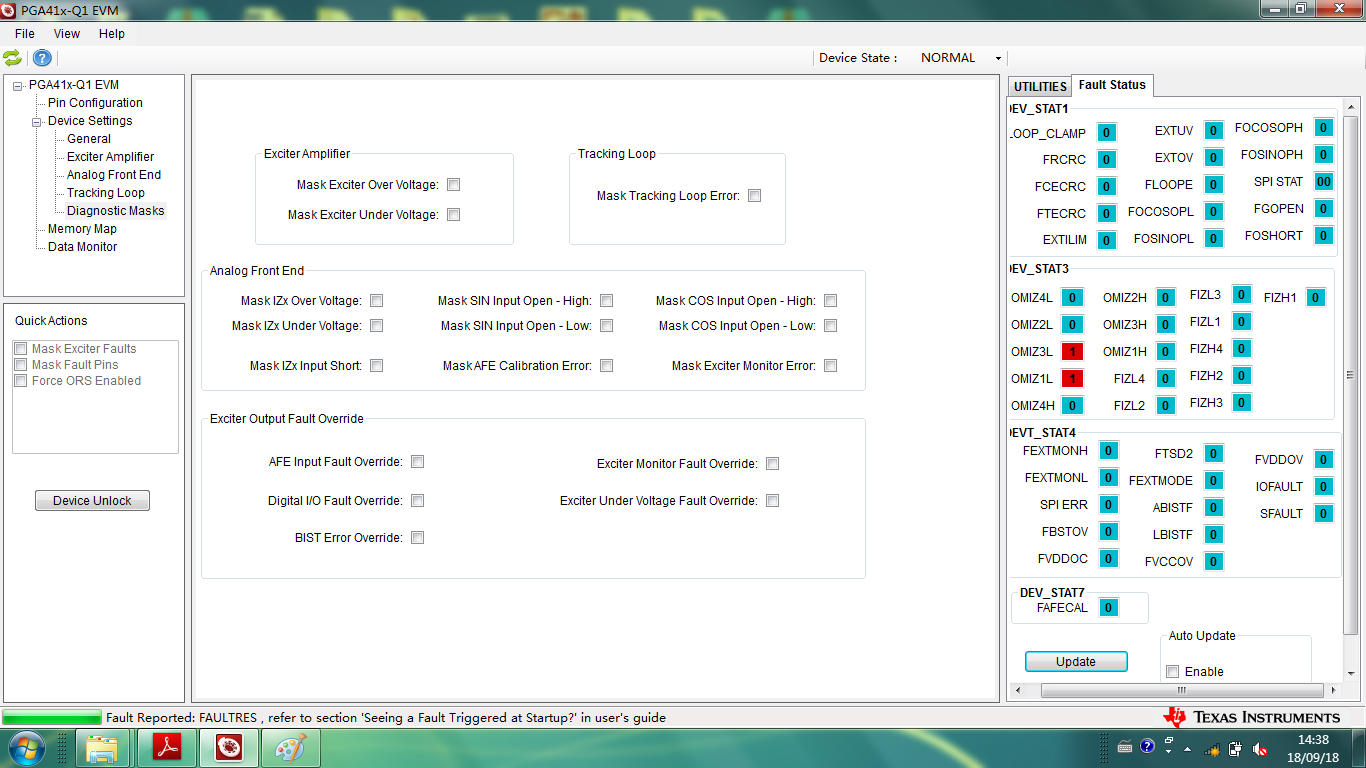Switch to the PGA41x EVM taskbar icon
1366x768 pixels.
229,748
